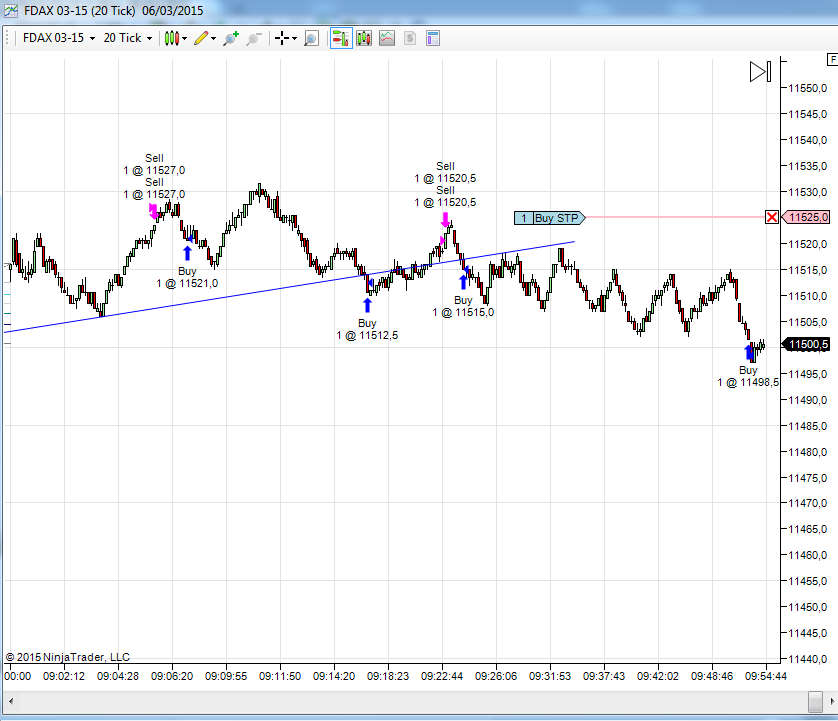Open the 20 Tick interval dropdown

(128, 38)
